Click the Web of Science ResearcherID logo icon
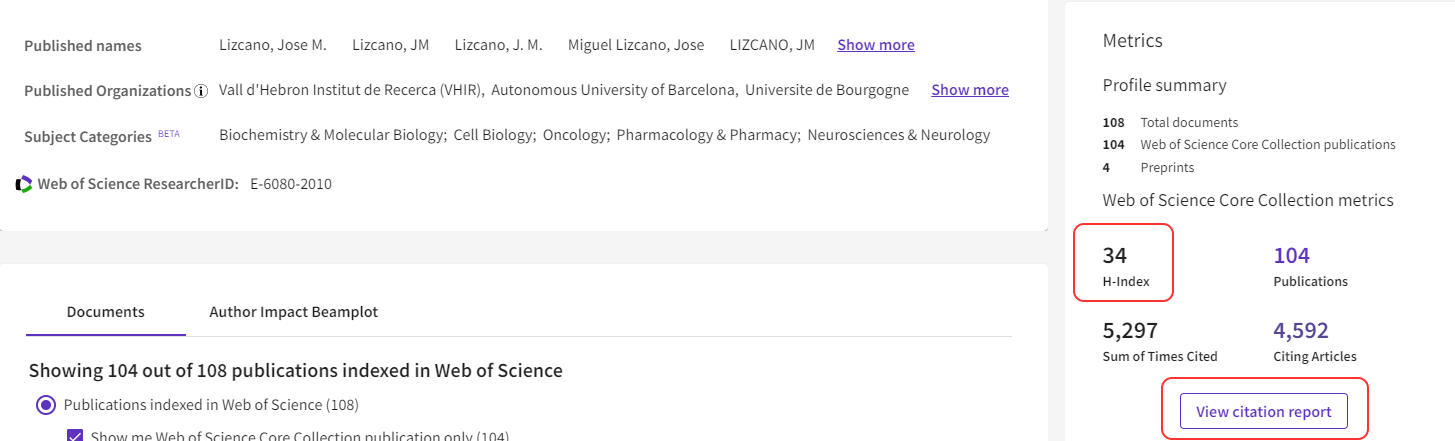 tap(24, 184)
